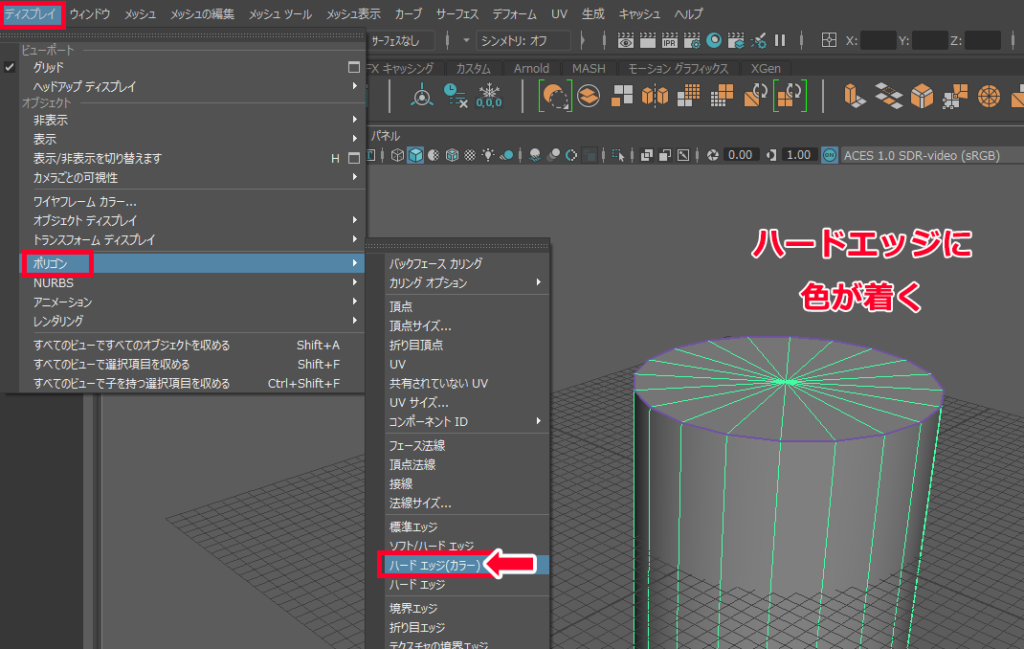Open the デフォーム menu
Image resolution: width=1024 pixels, height=649 pixels.
pyautogui.click(x=515, y=14)
